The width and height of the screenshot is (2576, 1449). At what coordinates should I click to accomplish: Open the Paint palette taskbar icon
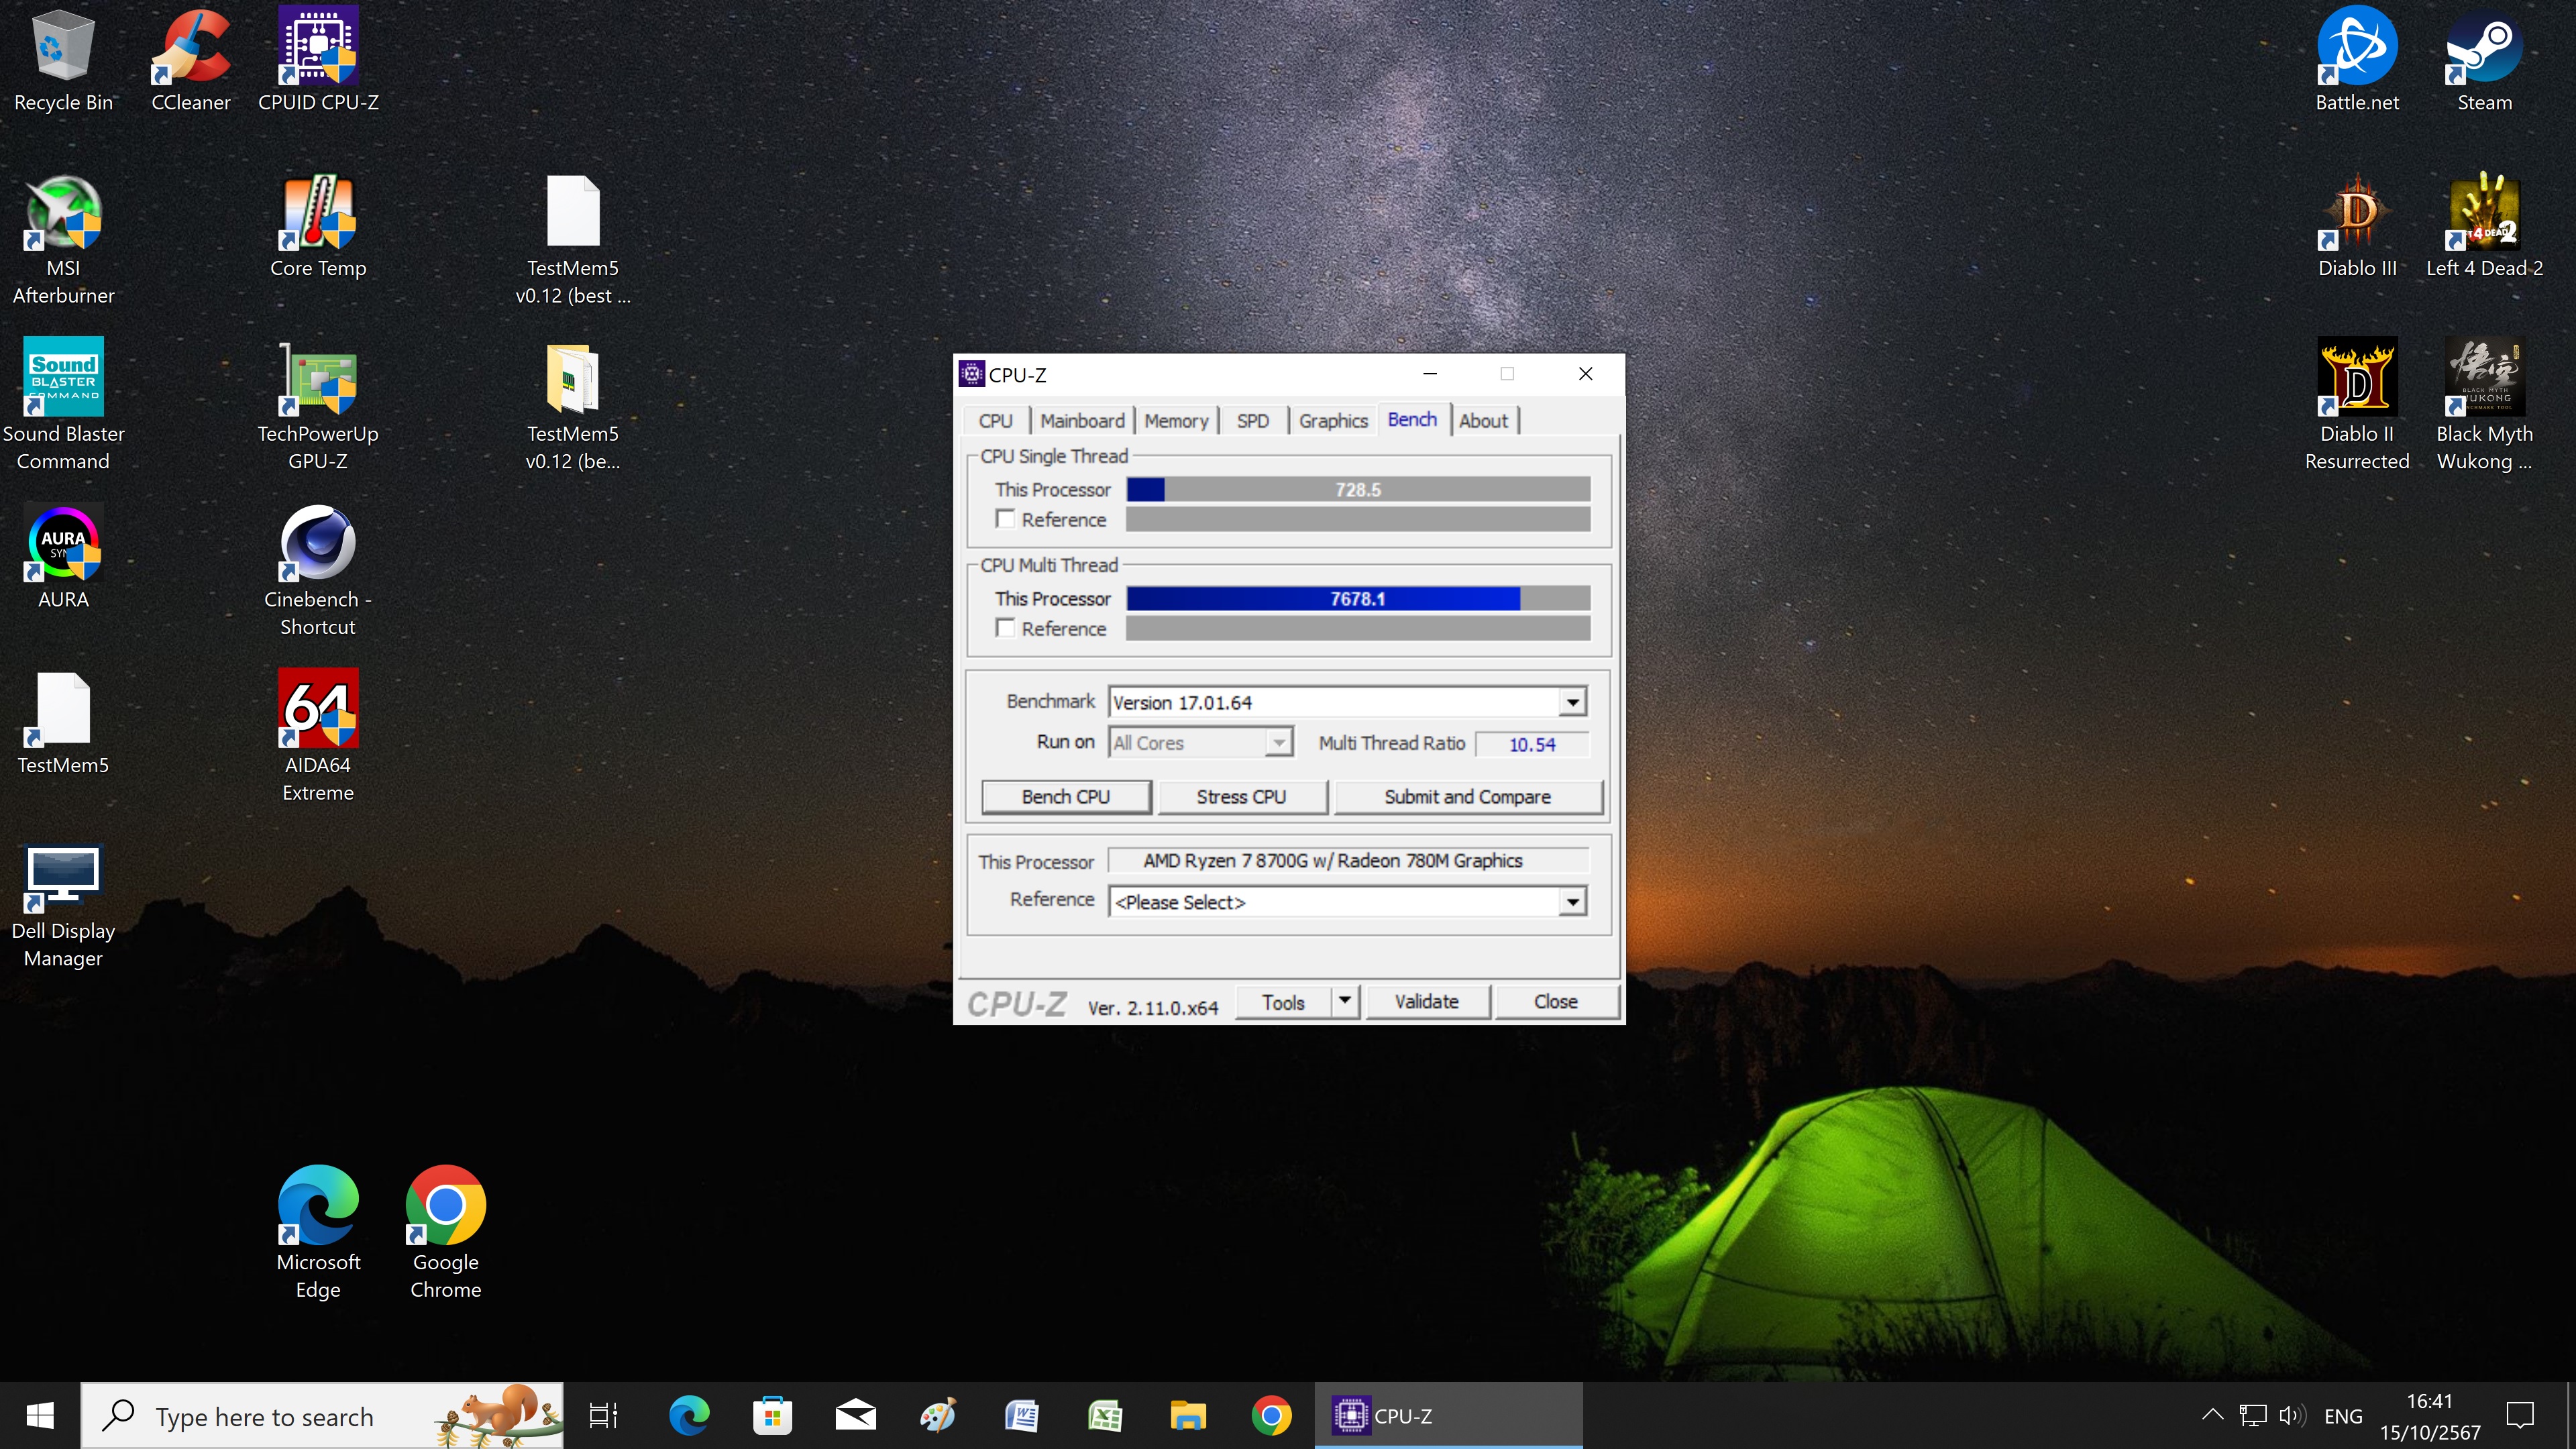pyautogui.click(x=938, y=1416)
